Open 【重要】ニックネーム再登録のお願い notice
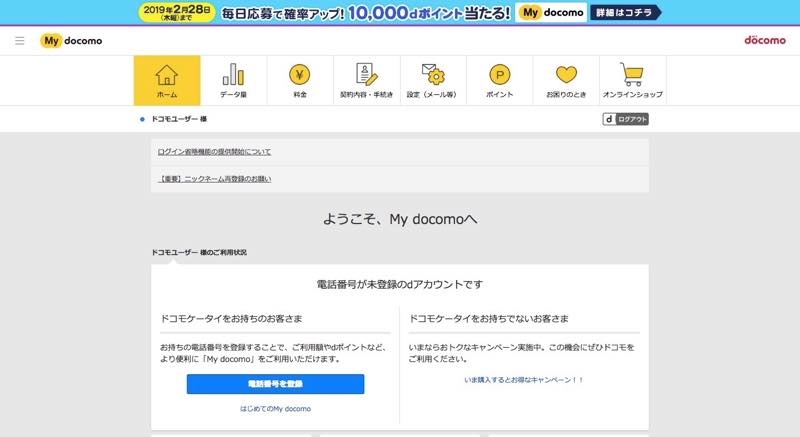This screenshot has height=437, width=800. point(214,179)
